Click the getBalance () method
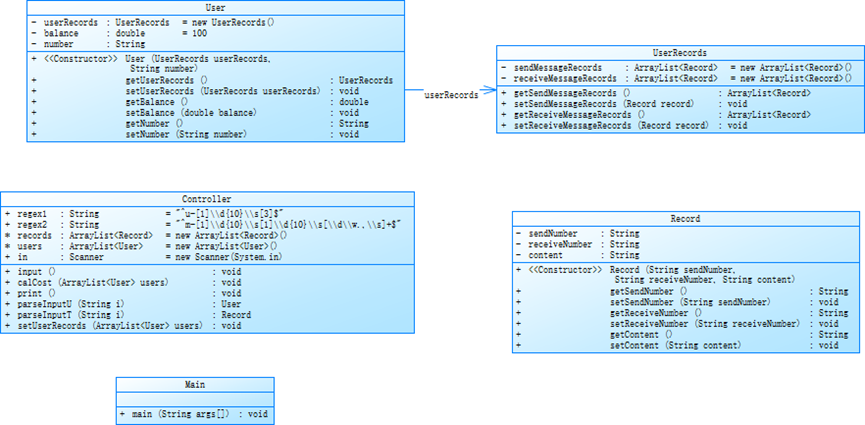The image size is (865, 425). pyautogui.click(x=200, y=102)
